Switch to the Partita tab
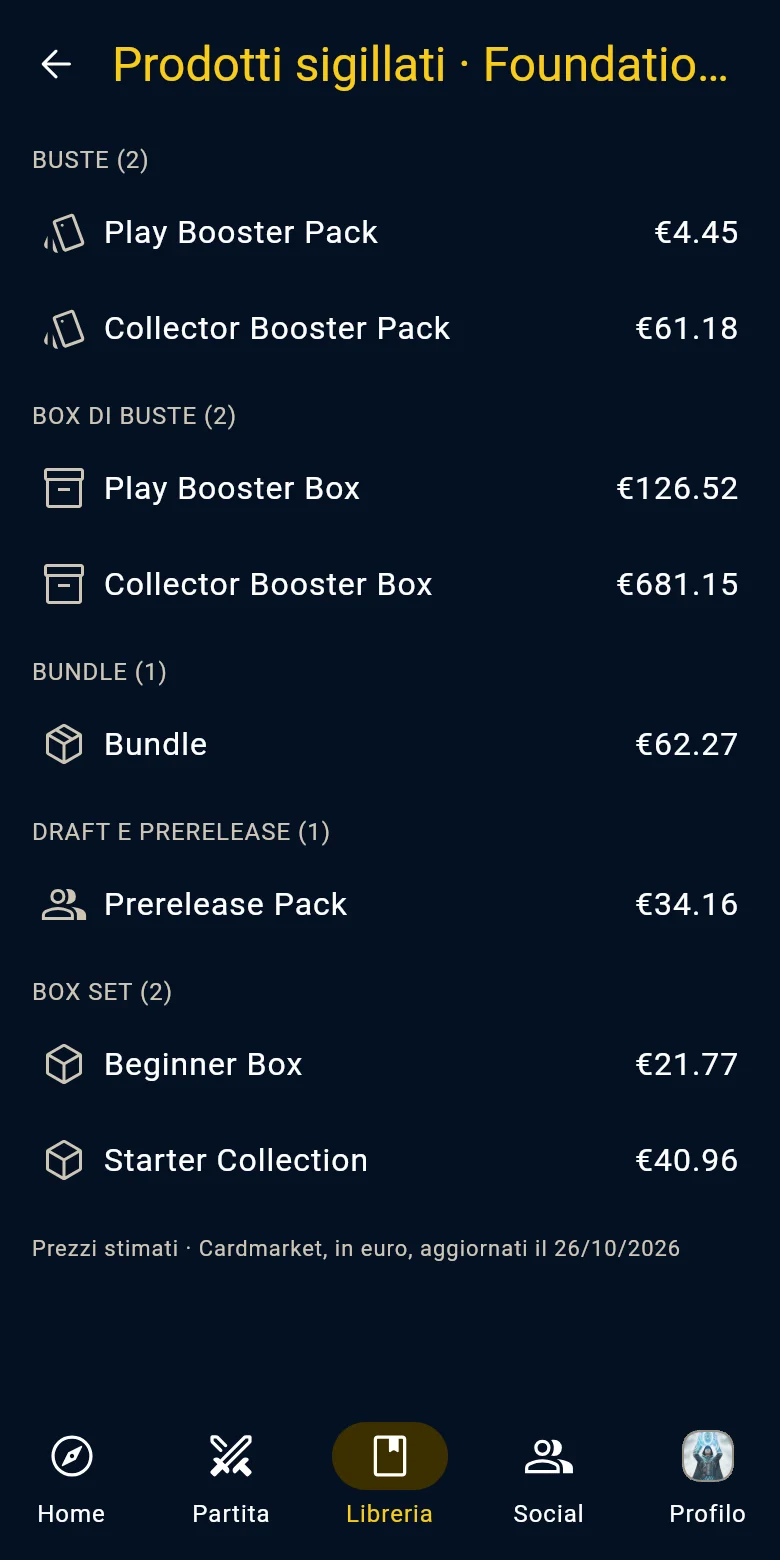The width and height of the screenshot is (780, 1560). (x=231, y=1478)
